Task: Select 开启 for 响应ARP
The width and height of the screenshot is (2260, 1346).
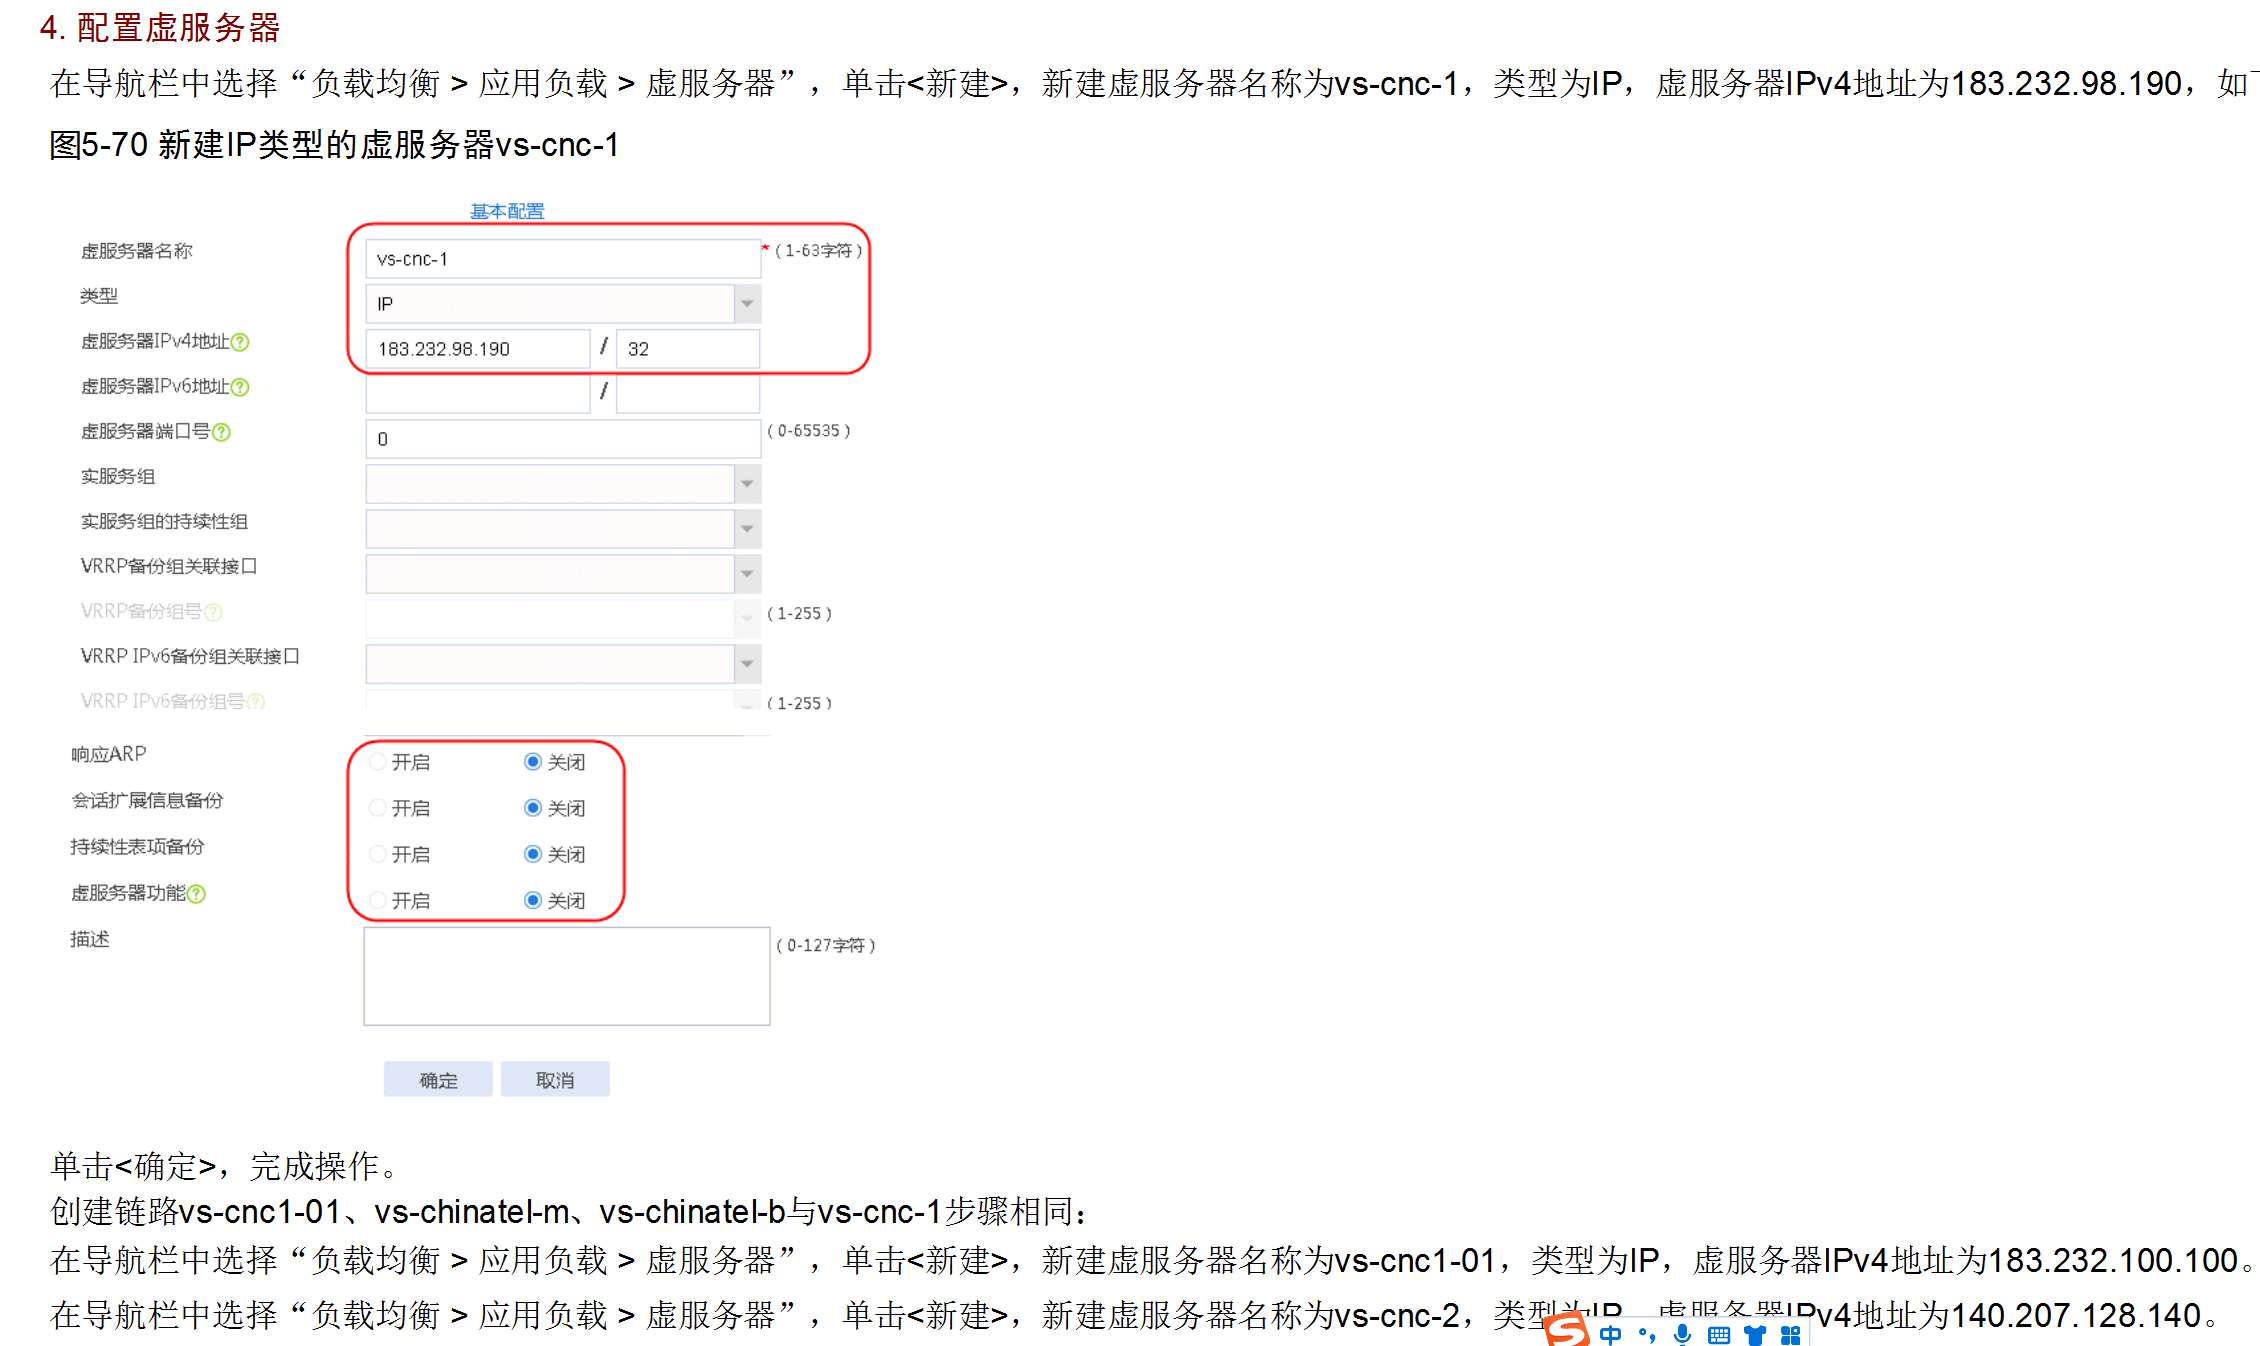Action: click(x=378, y=762)
